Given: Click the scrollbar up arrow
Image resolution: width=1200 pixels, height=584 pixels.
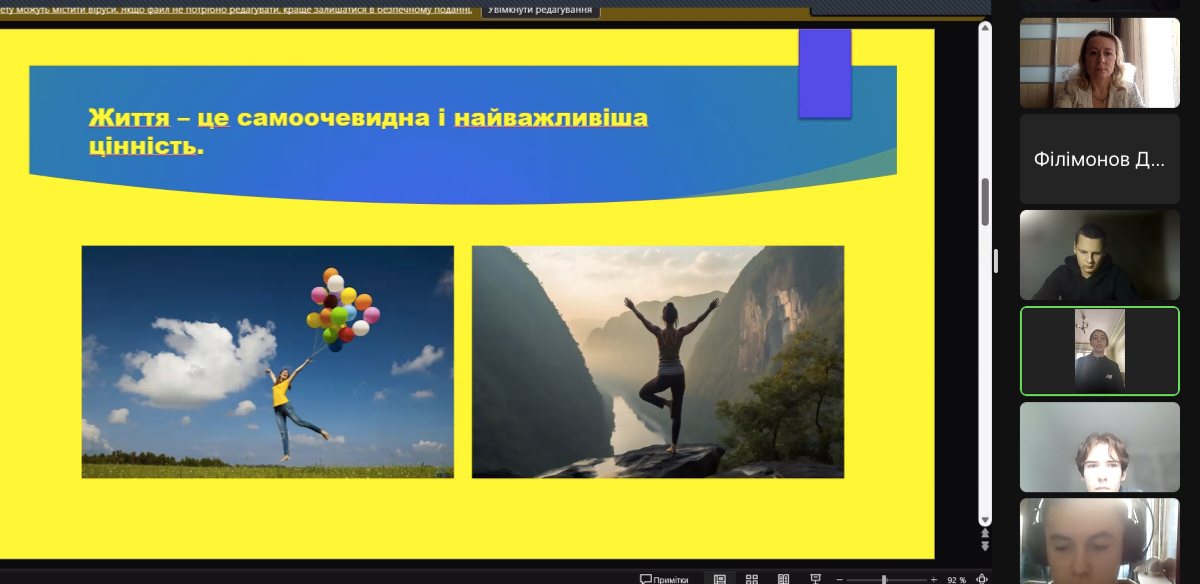Looking at the screenshot, I should click(984, 28).
